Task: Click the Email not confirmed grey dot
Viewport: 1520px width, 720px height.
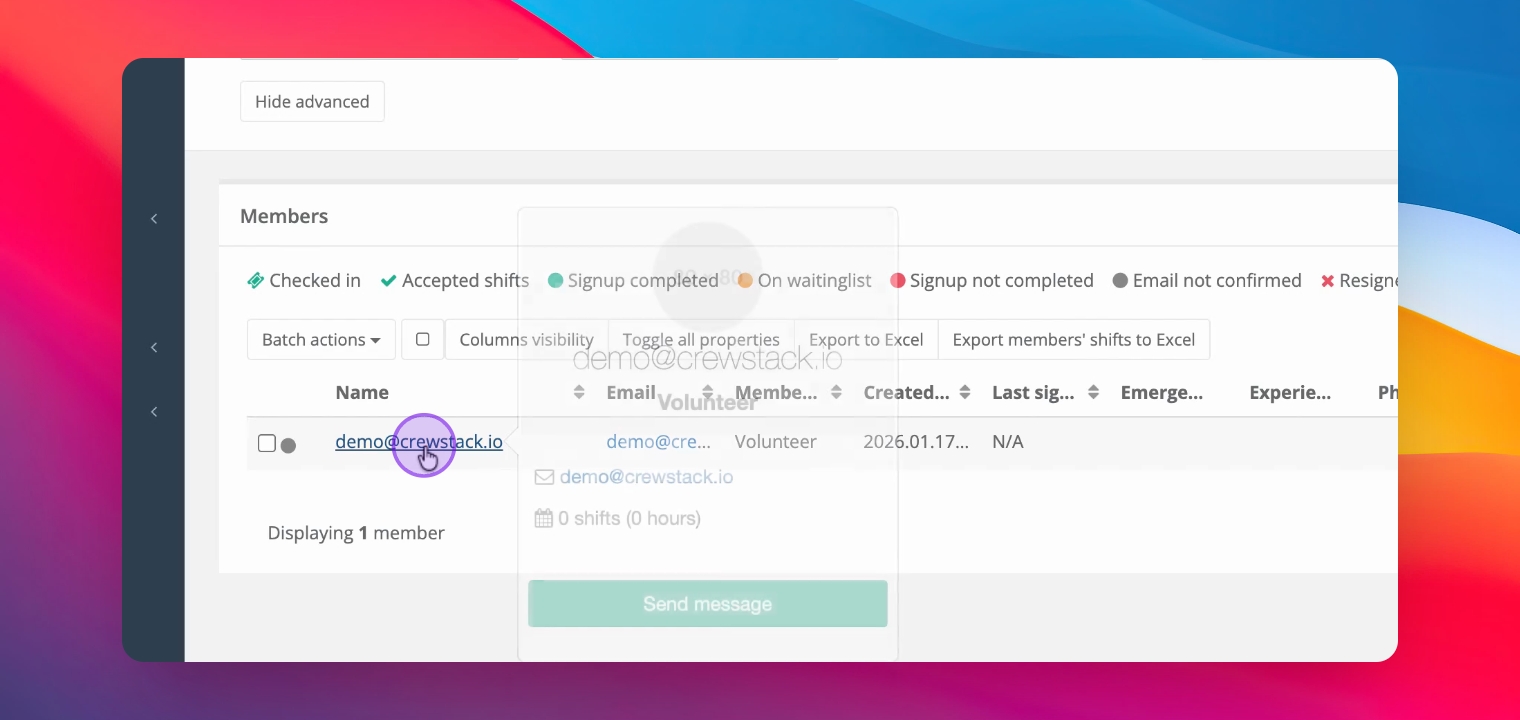Action: coord(1120,281)
